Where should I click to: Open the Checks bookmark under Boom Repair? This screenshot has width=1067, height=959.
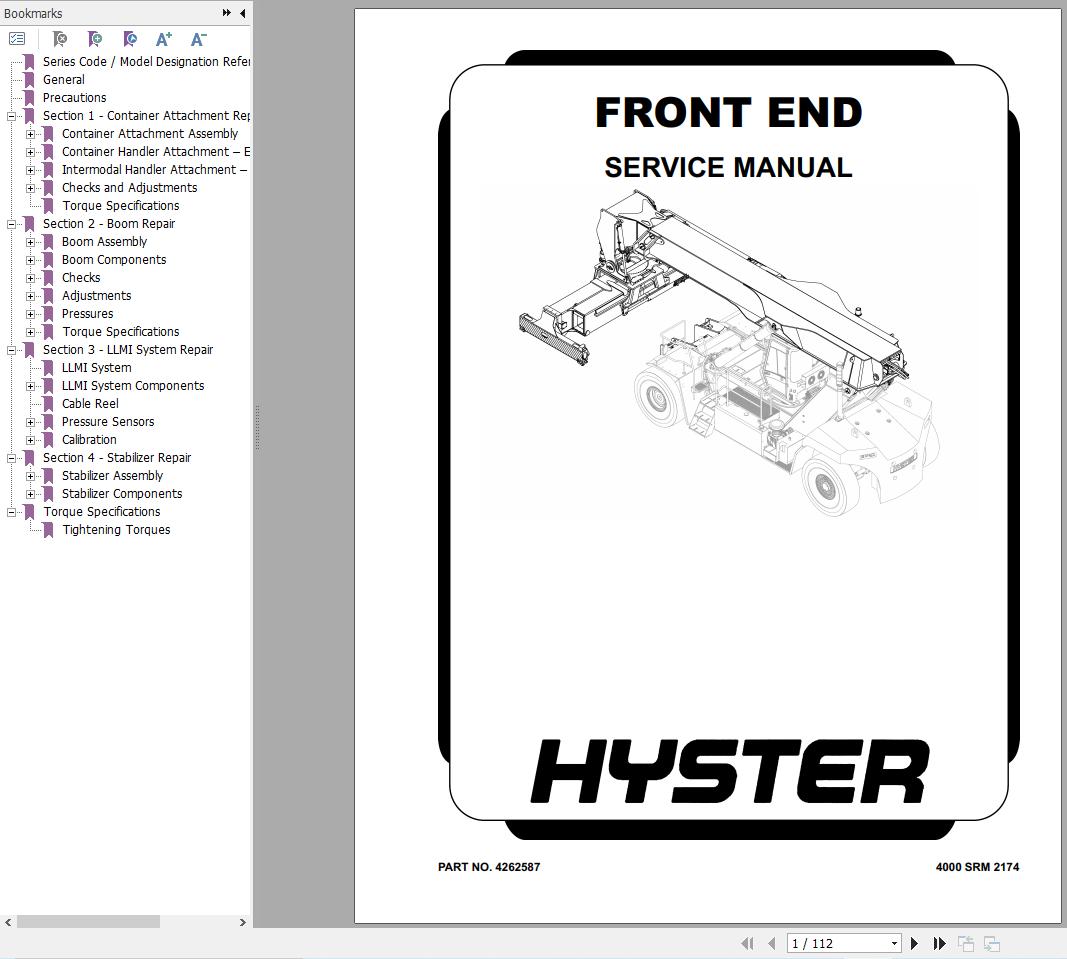click(80, 278)
